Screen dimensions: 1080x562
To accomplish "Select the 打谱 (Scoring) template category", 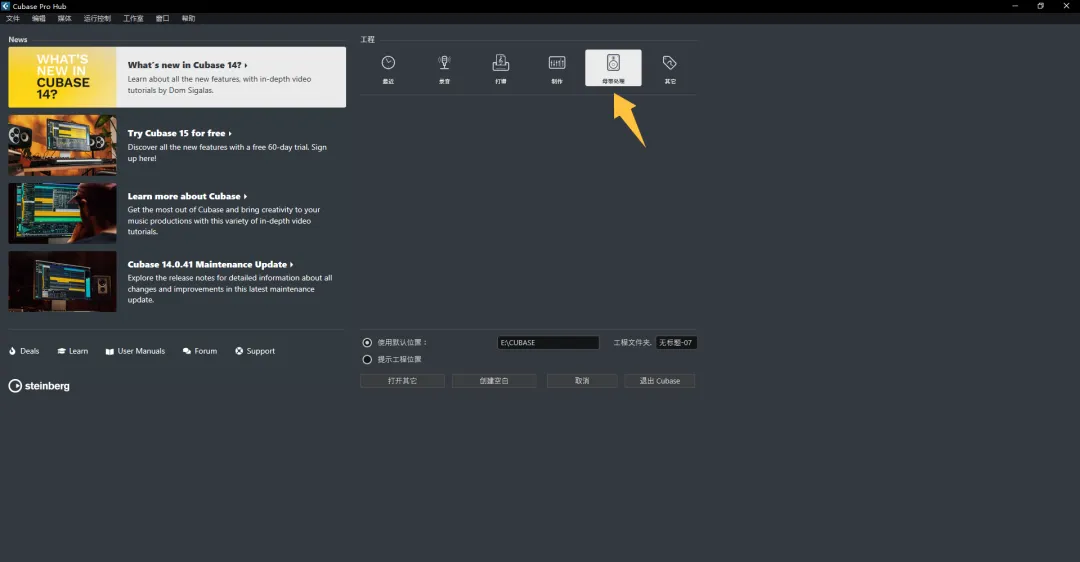I will coord(501,68).
